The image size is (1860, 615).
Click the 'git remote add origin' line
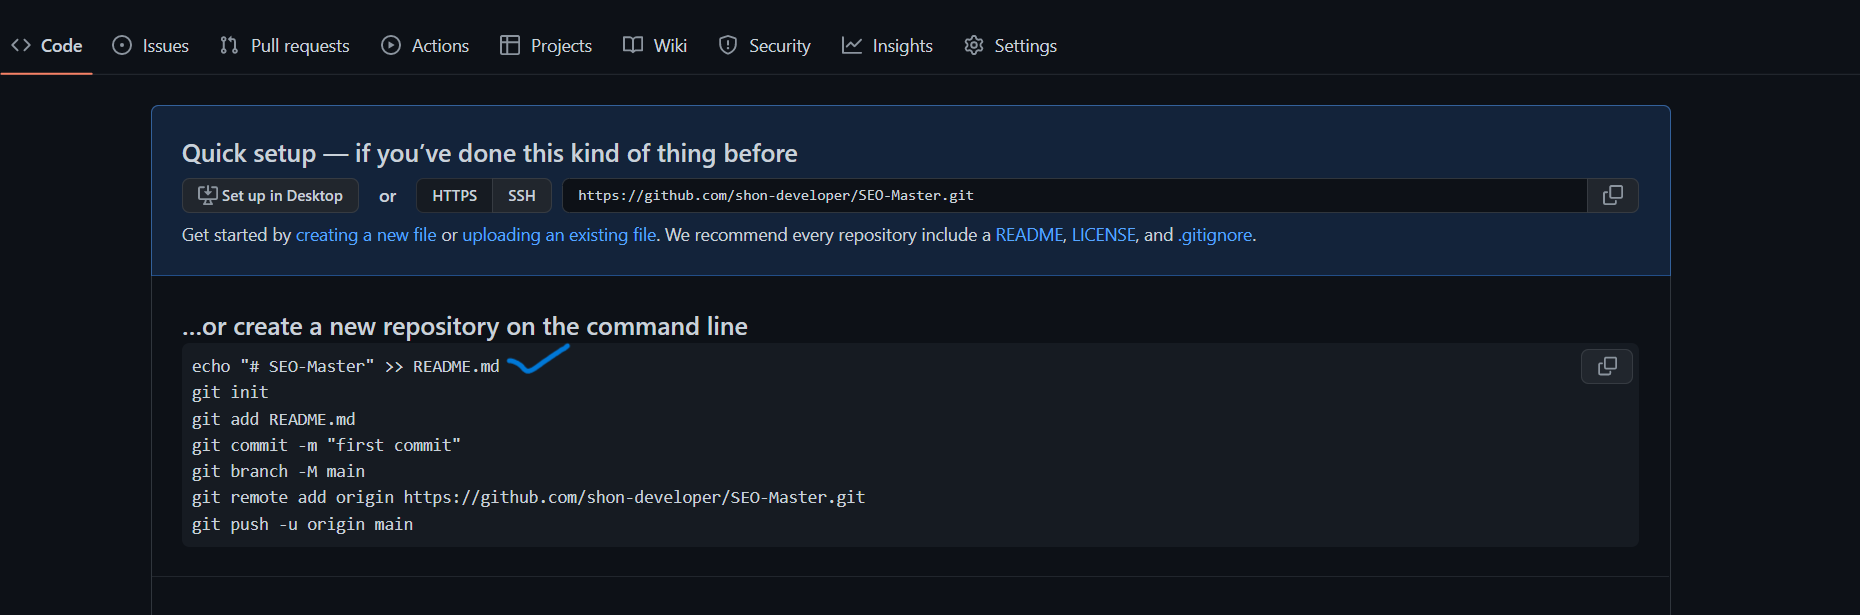[528, 498]
